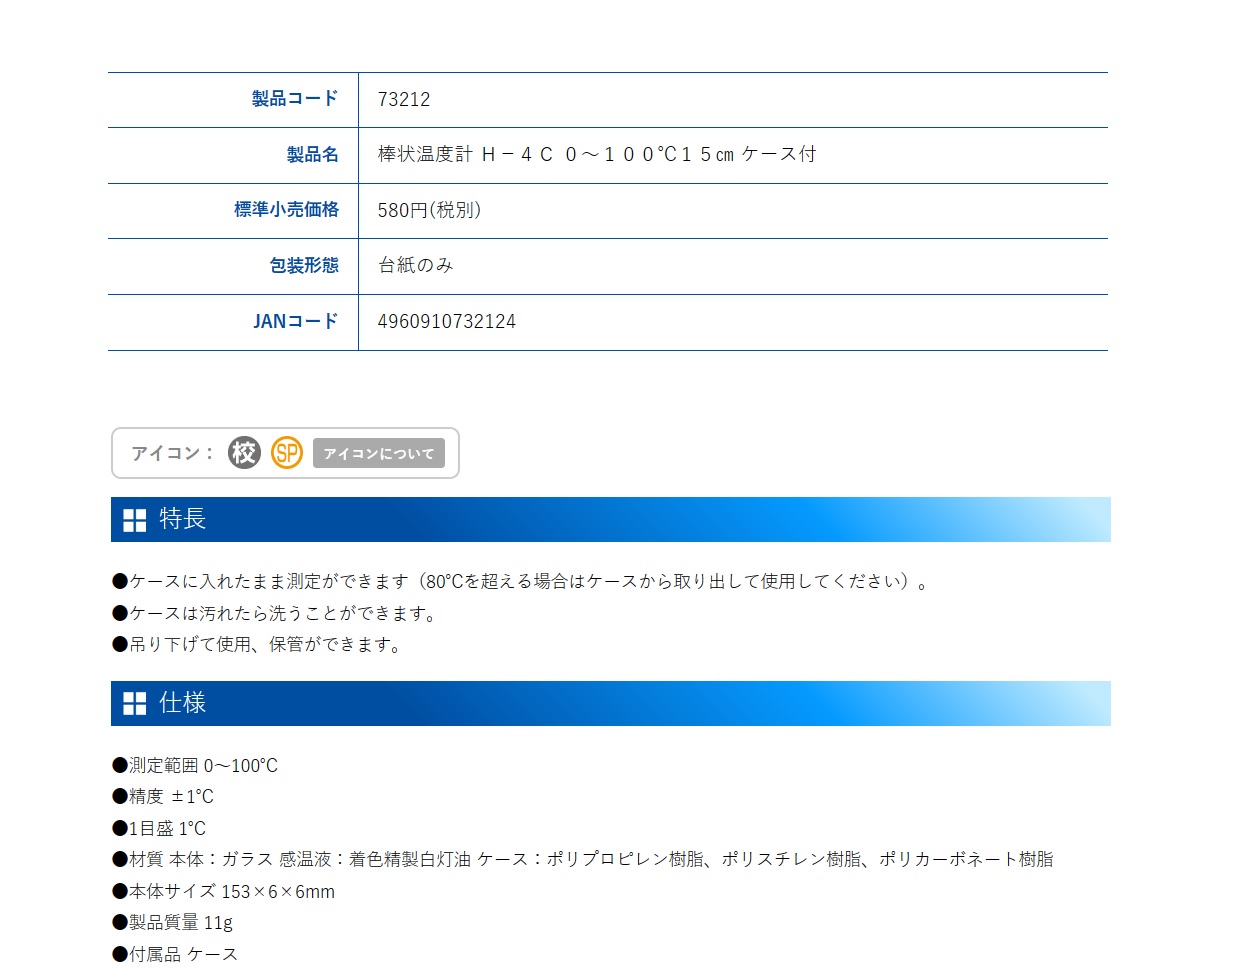Select the product code value 73212
Viewport: 1243px width, 971px height.
pos(404,100)
